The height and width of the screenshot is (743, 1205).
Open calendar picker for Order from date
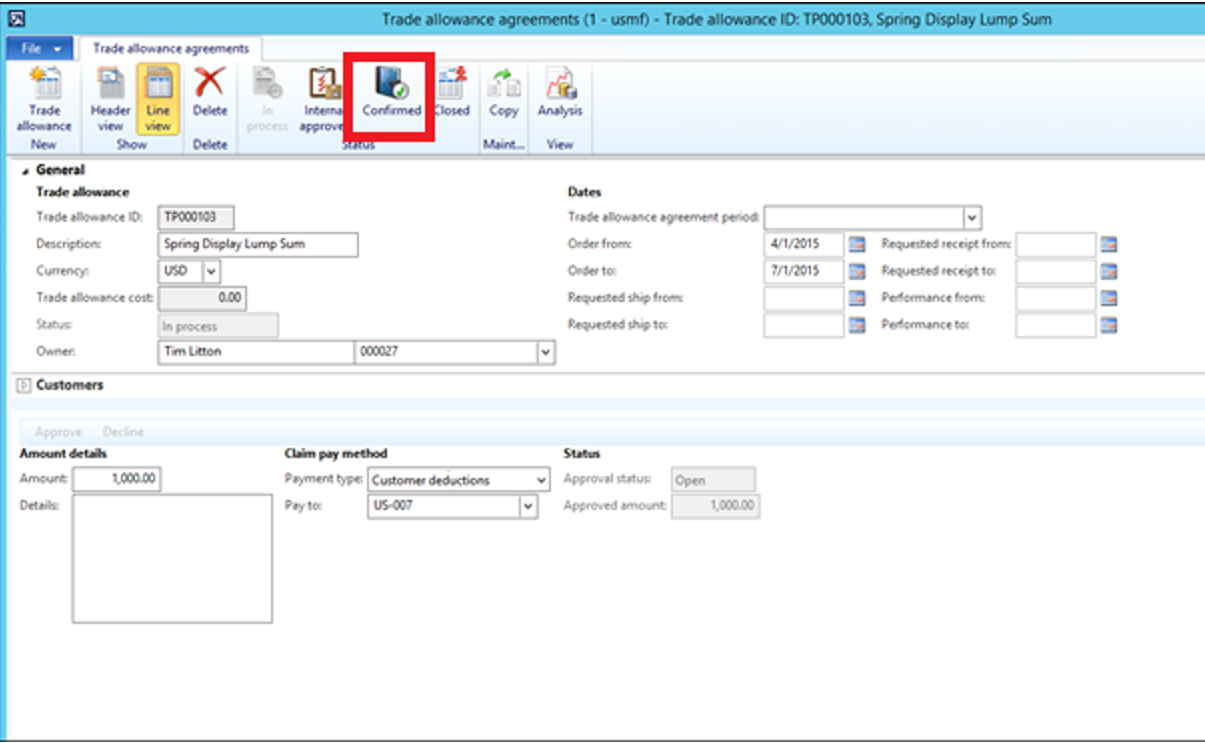(x=857, y=244)
